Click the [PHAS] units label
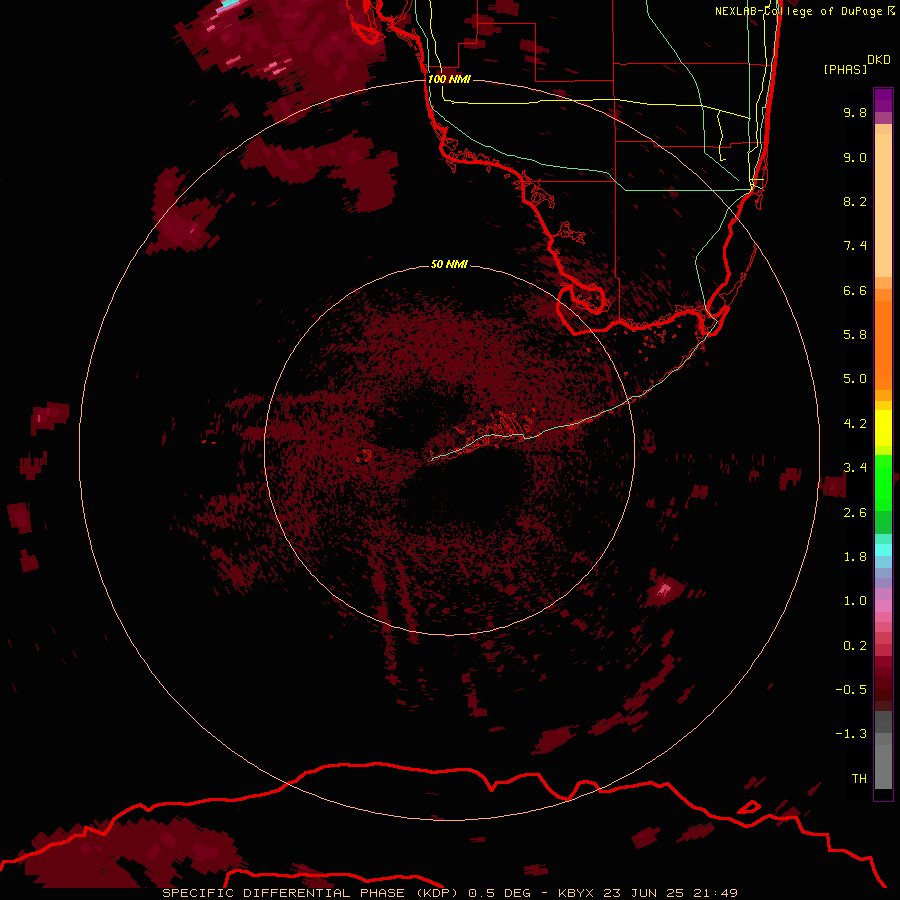Screen dimensions: 900x900 coord(845,69)
